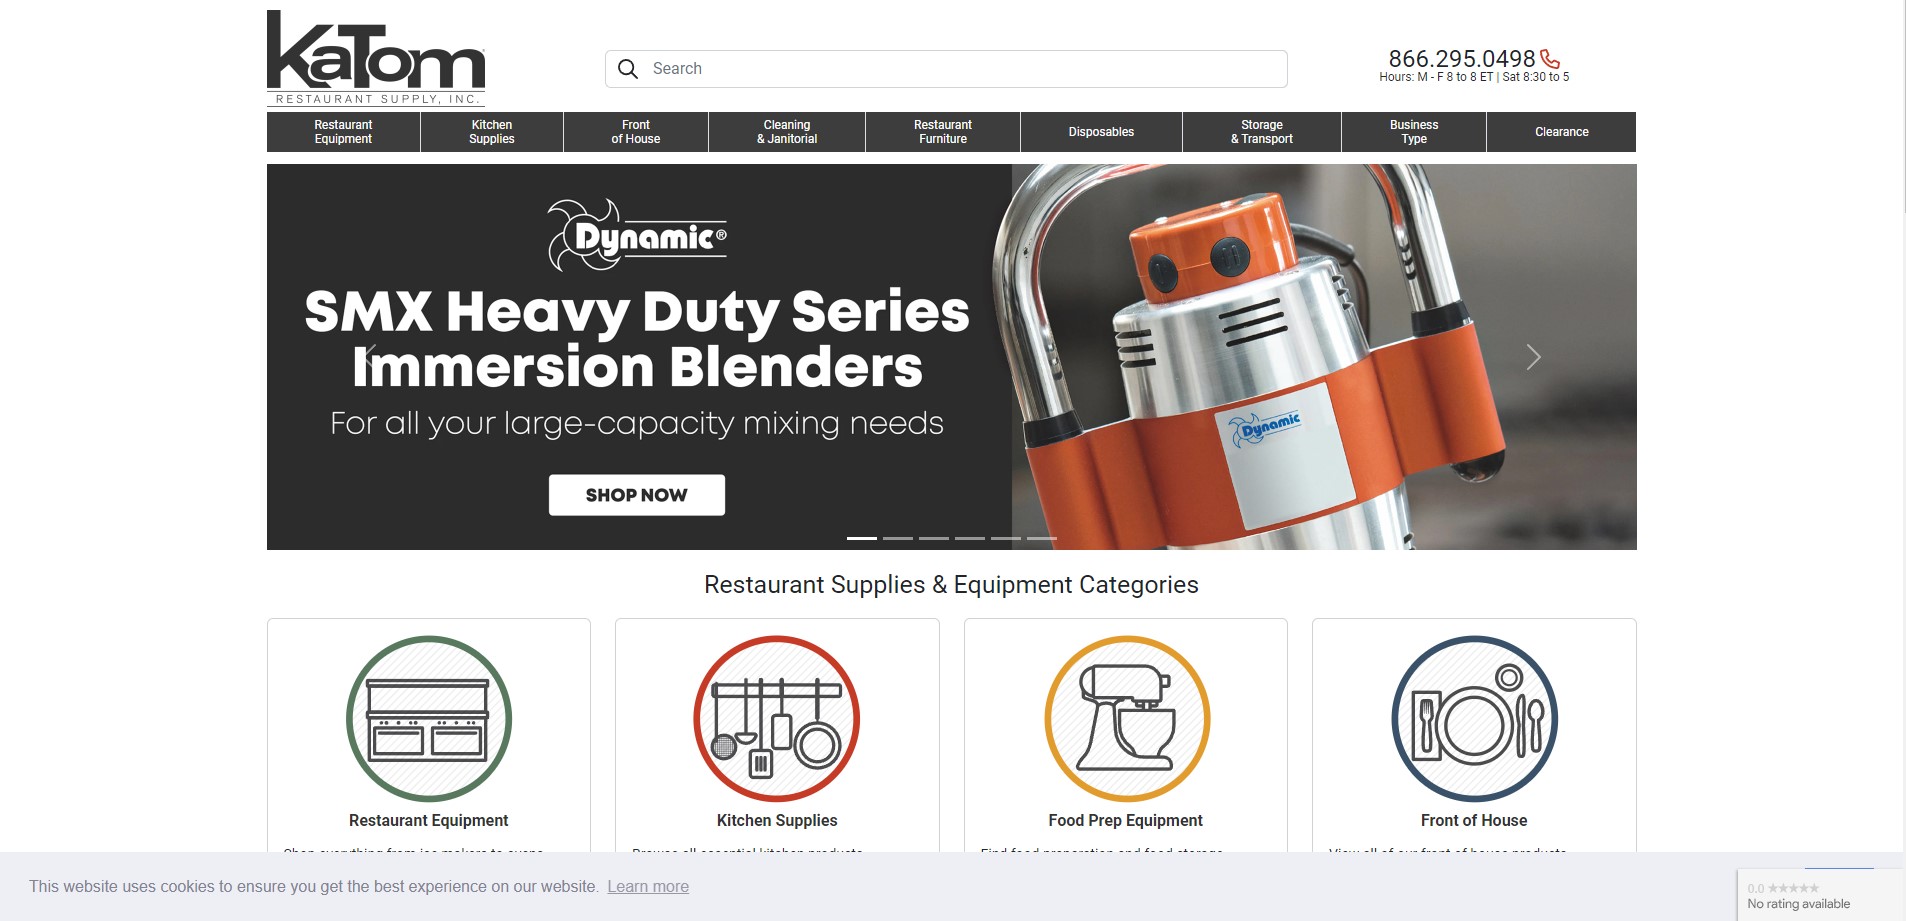Open the Business Type menu
Image resolution: width=1906 pixels, height=921 pixels.
point(1414,132)
